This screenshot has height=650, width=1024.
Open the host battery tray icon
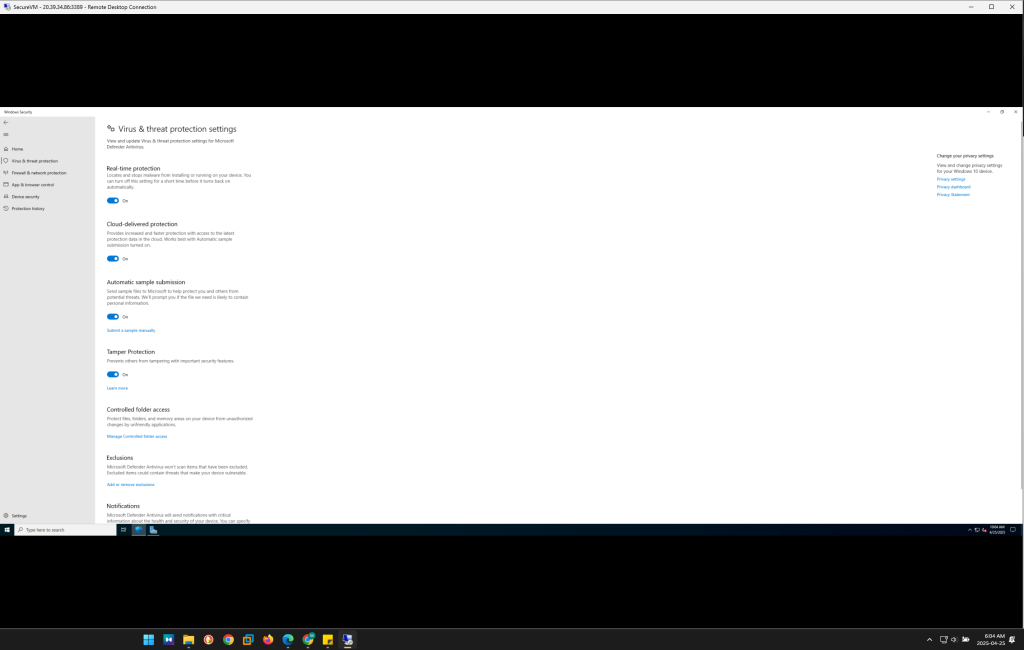pos(966,640)
